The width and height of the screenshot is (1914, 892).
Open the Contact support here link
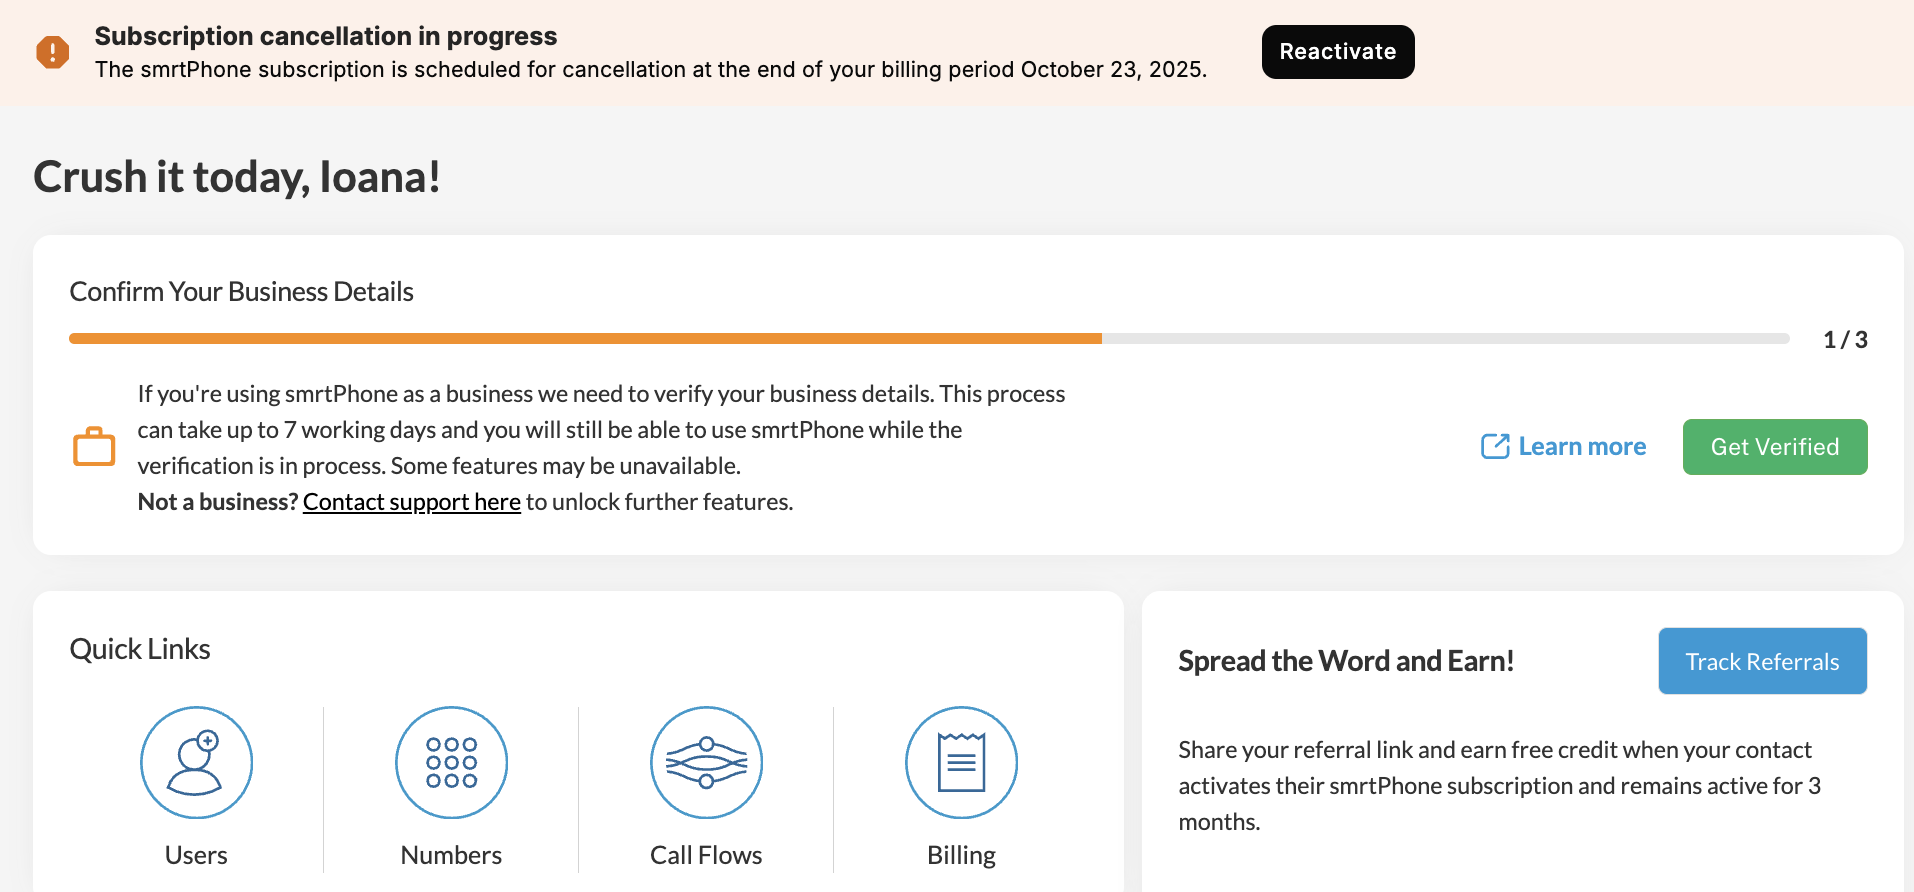(x=412, y=502)
